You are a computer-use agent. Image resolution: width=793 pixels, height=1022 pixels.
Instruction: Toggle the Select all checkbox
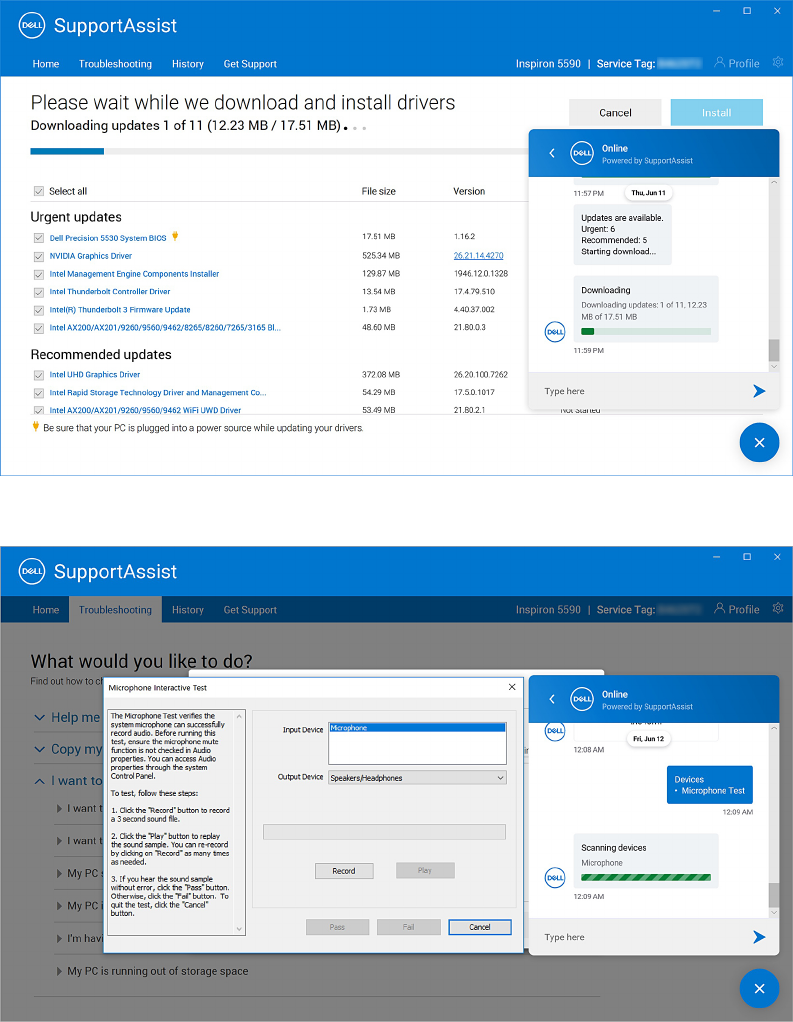(x=38, y=191)
